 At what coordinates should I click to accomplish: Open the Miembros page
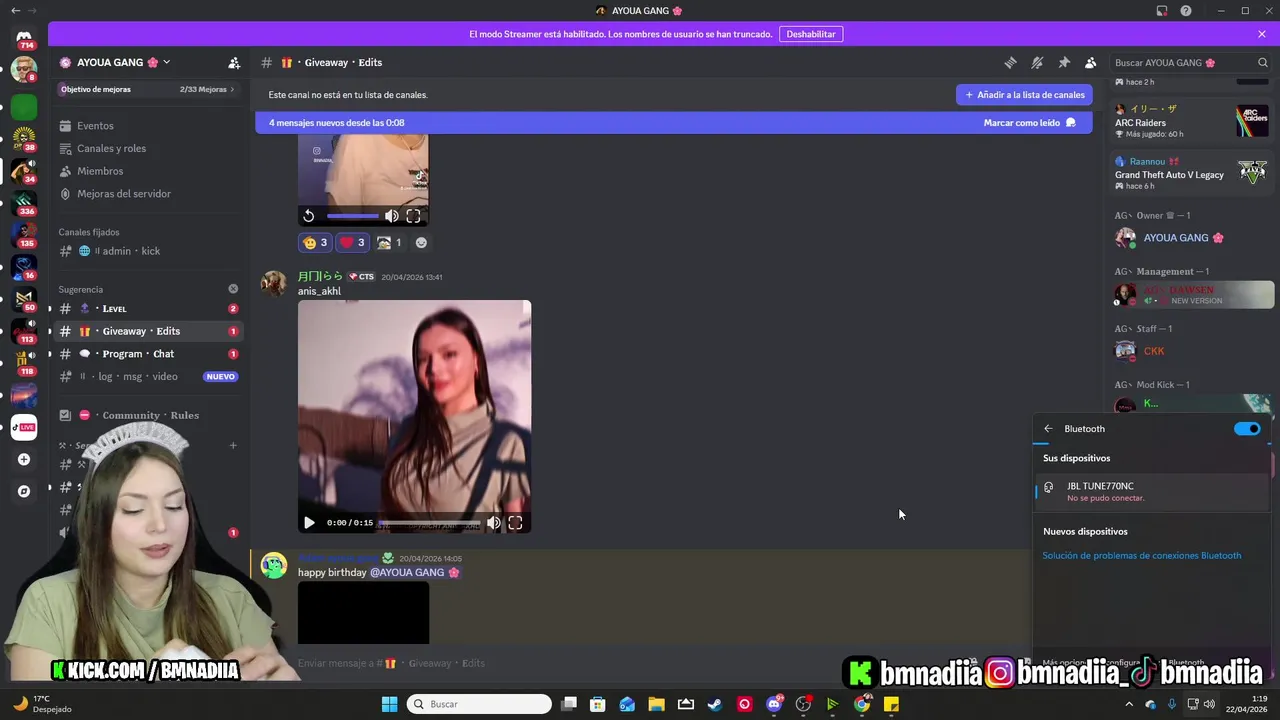pos(148,171)
